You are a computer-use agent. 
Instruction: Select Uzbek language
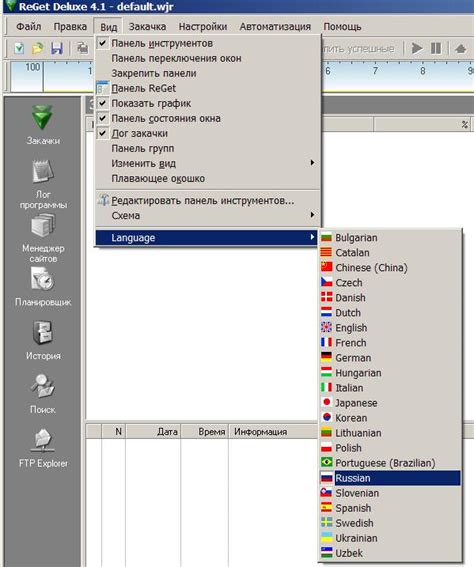(x=390, y=553)
